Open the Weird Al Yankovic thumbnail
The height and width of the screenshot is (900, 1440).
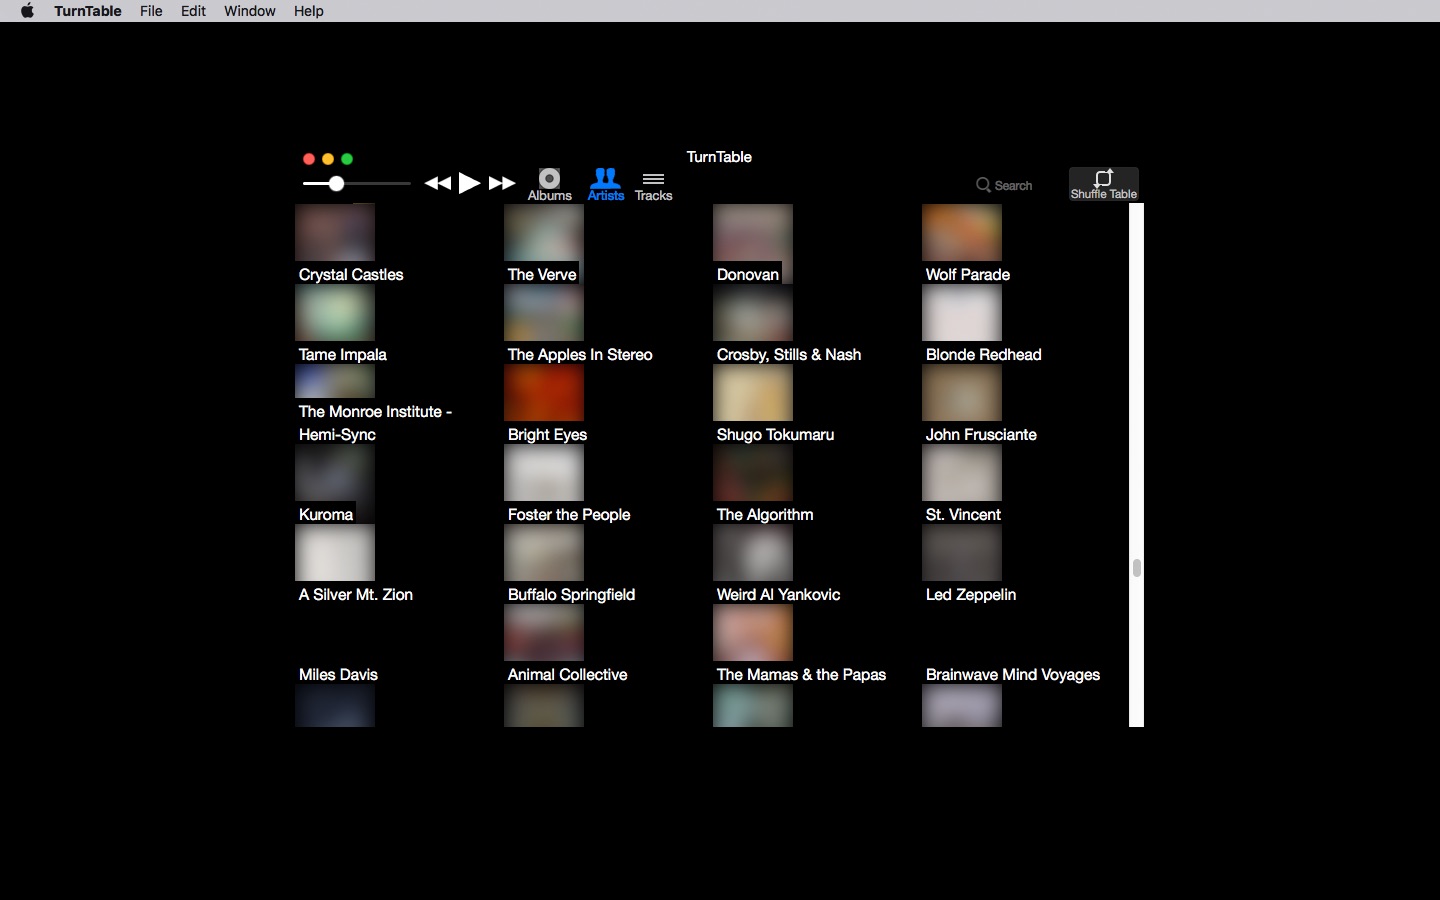click(753, 552)
